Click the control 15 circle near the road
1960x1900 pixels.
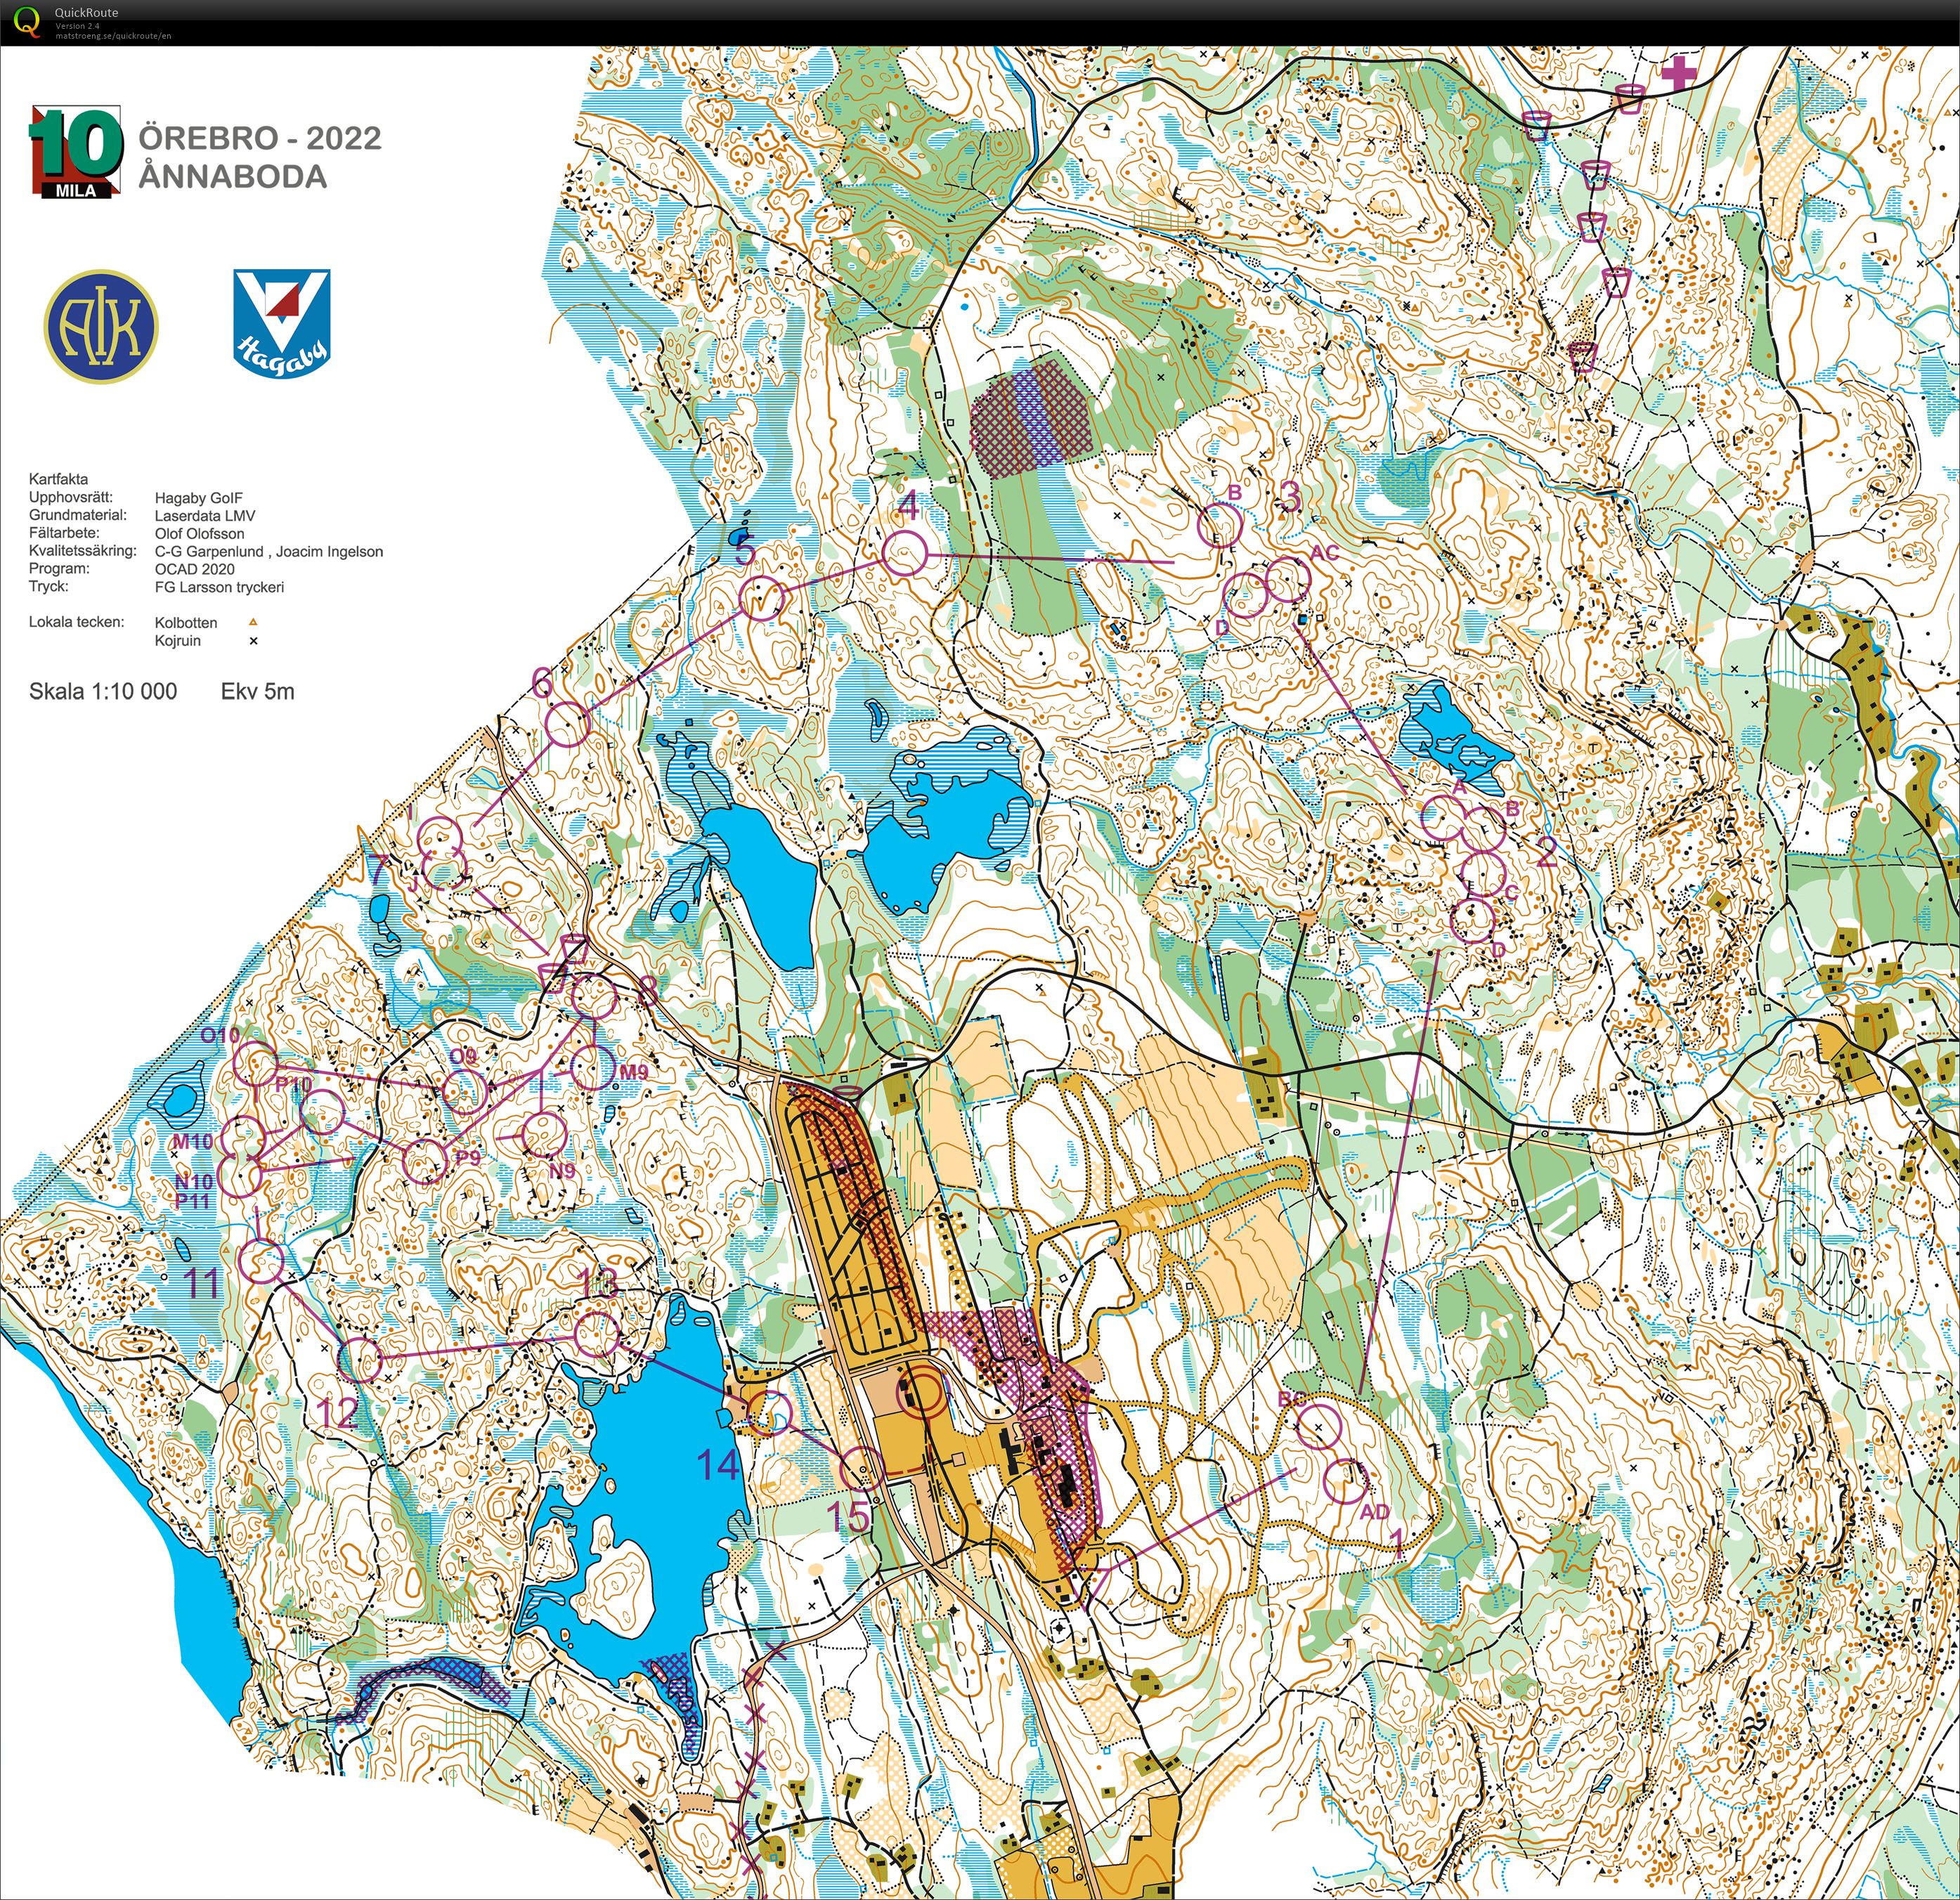point(861,1469)
